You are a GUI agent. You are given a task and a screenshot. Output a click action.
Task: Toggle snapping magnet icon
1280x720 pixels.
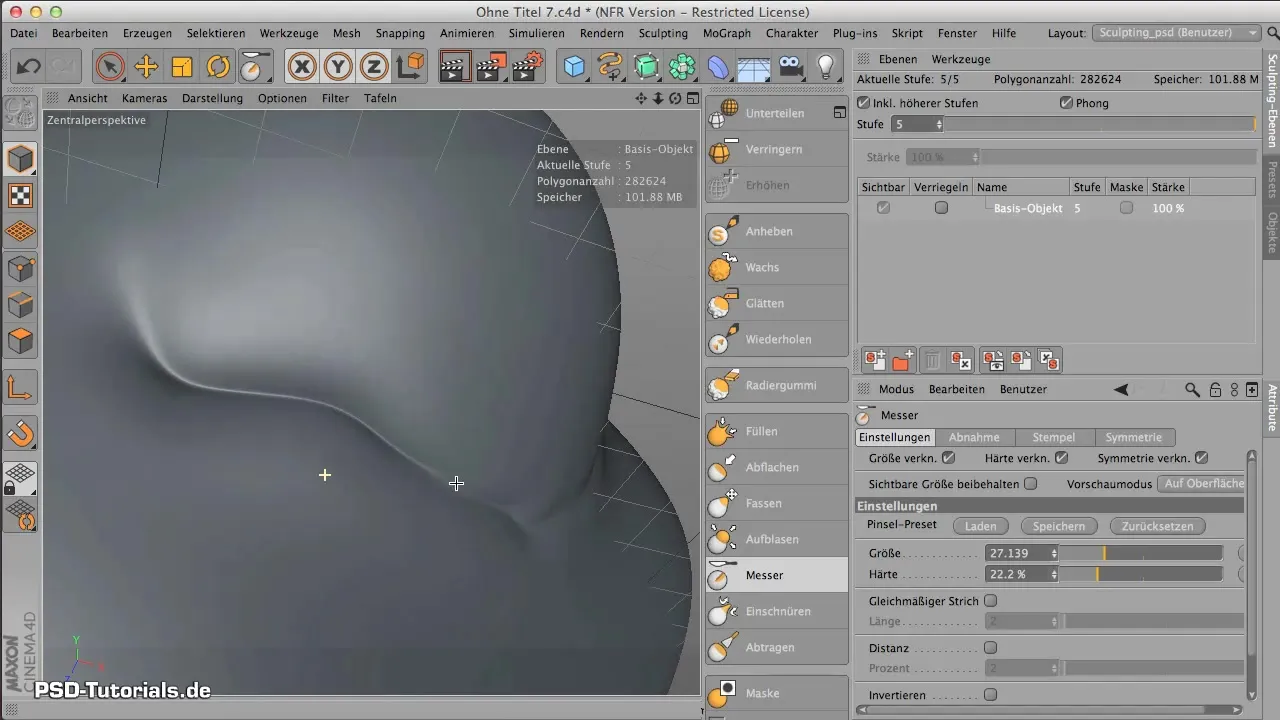[20, 433]
